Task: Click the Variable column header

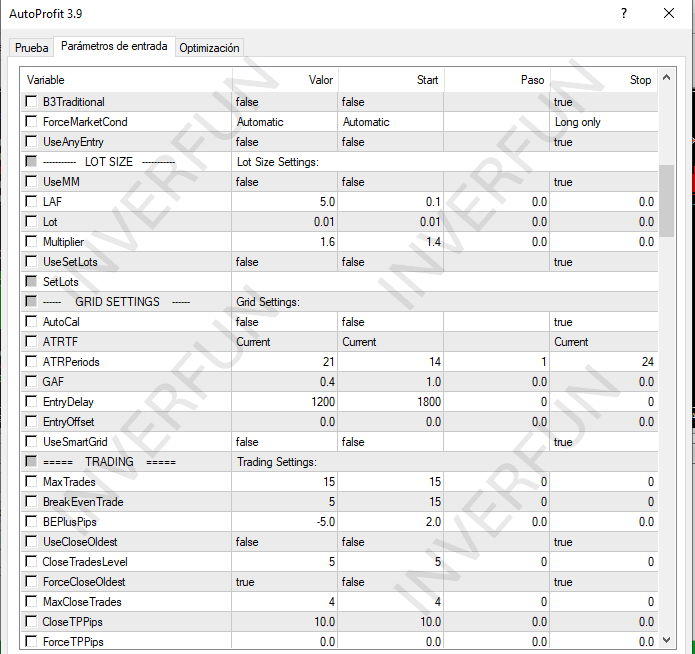Action: [x=126, y=80]
